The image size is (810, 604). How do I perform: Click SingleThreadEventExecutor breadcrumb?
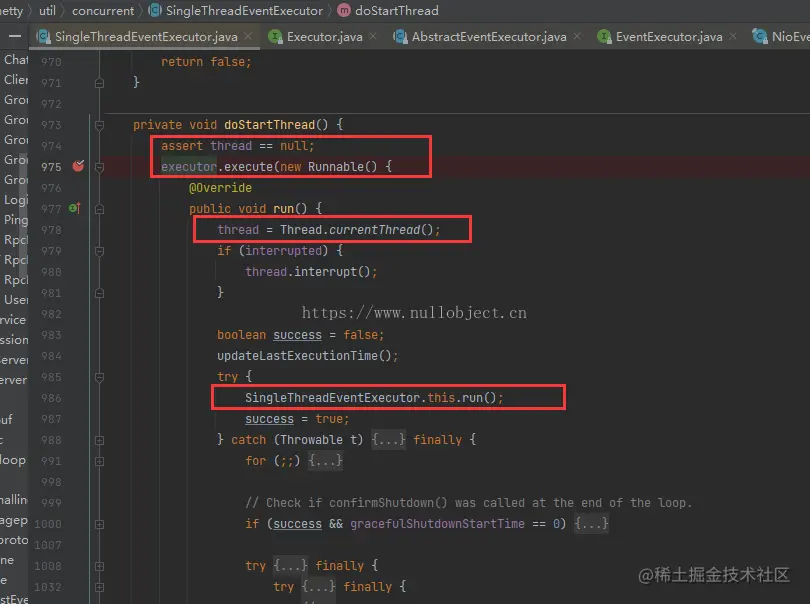pos(244,10)
